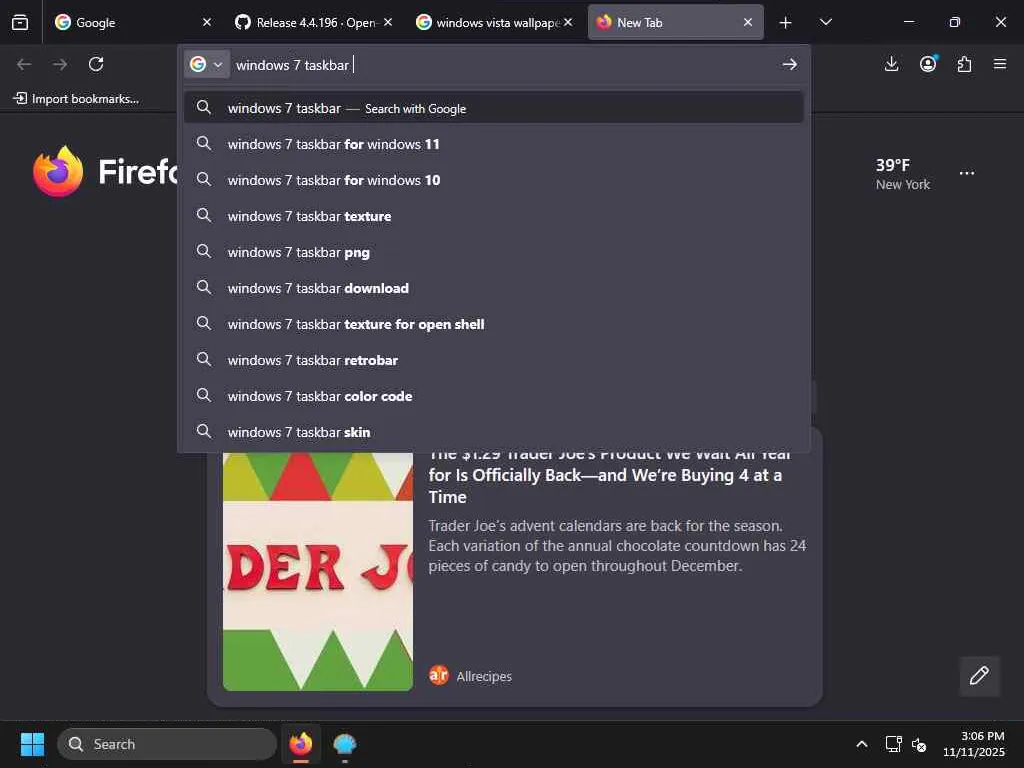Open the clock showing 3:06 PM
This screenshot has height=768, width=1024.
pyautogui.click(x=973, y=744)
